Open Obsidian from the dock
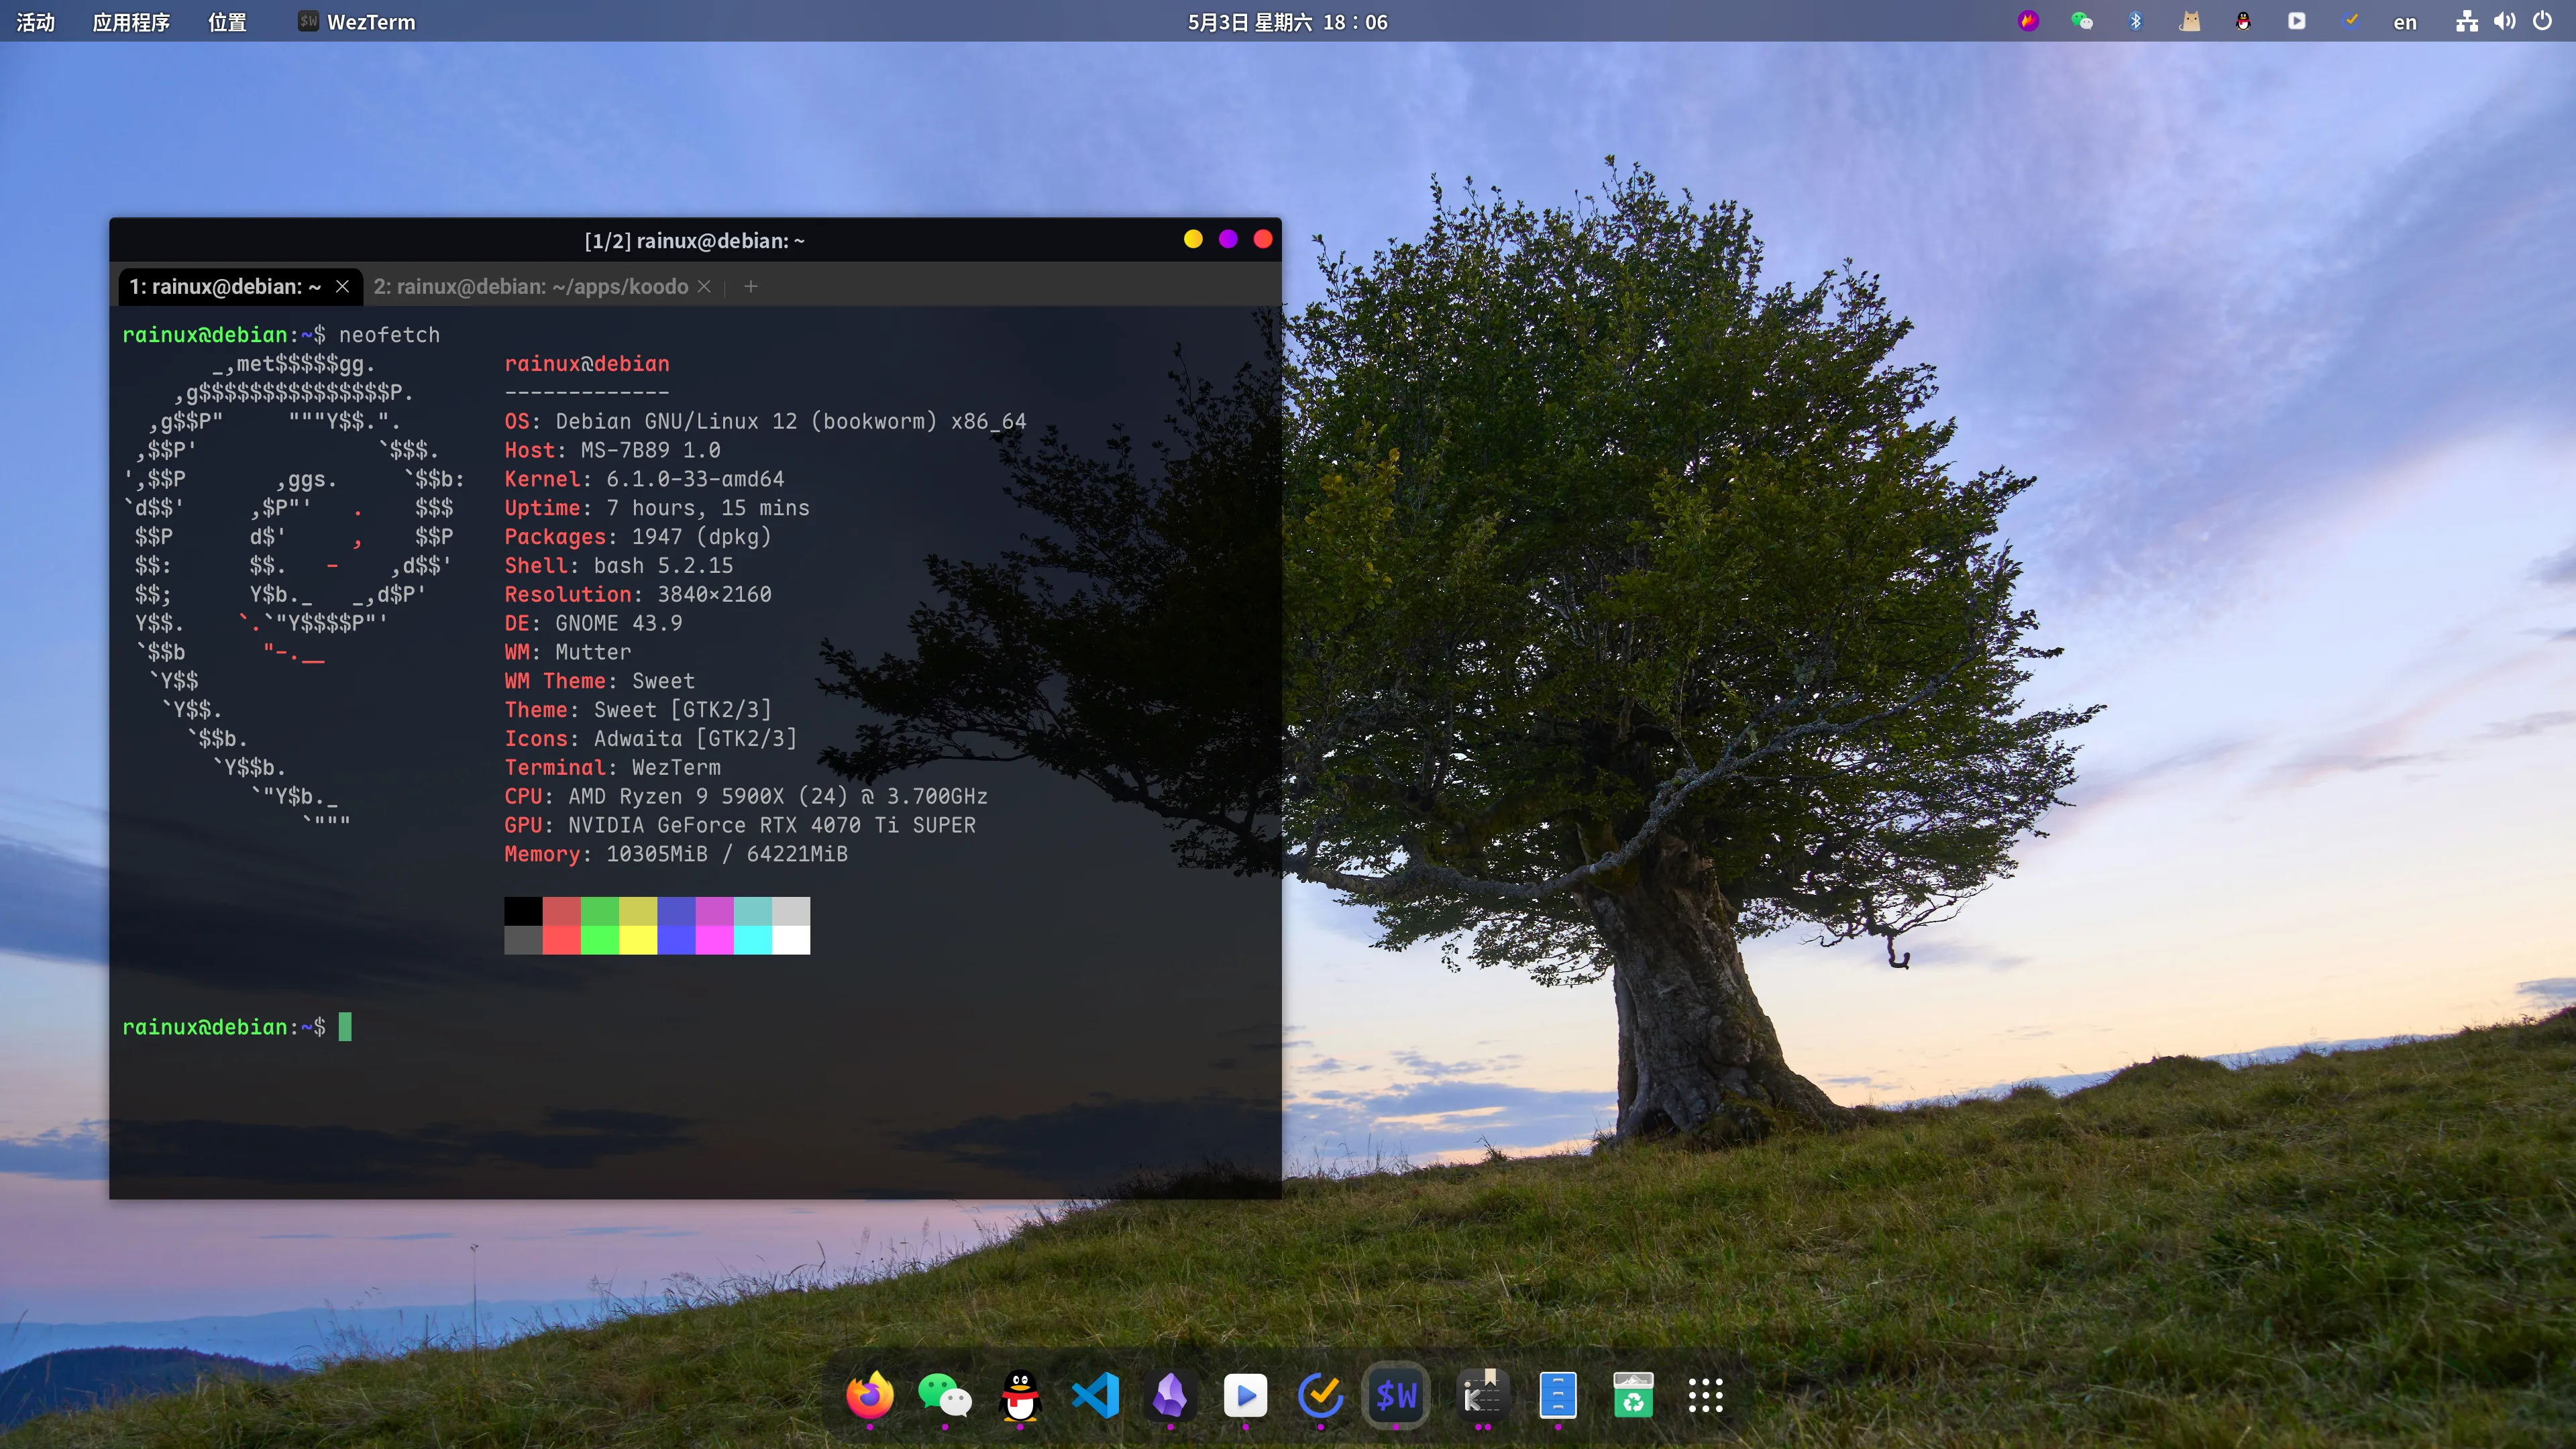The height and width of the screenshot is (1449, 2576). (x=1170, y=1395)
